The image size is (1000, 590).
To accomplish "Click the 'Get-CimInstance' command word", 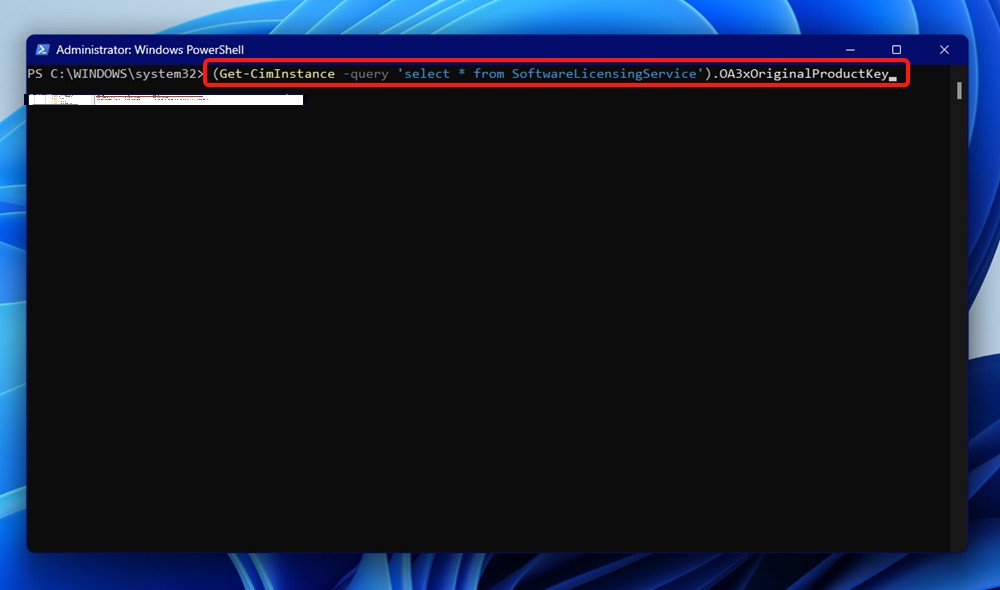I will [277, 74].
